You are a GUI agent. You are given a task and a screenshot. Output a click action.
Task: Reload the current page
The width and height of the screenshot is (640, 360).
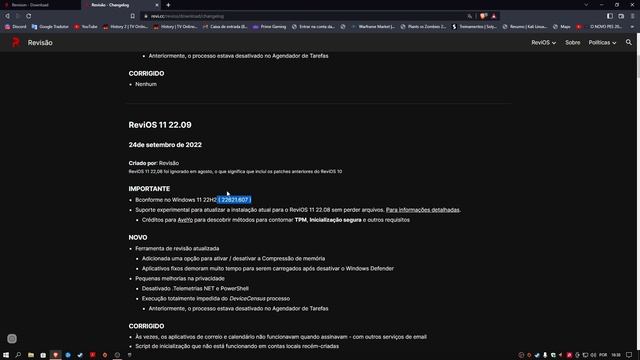[x=29, y=16]
